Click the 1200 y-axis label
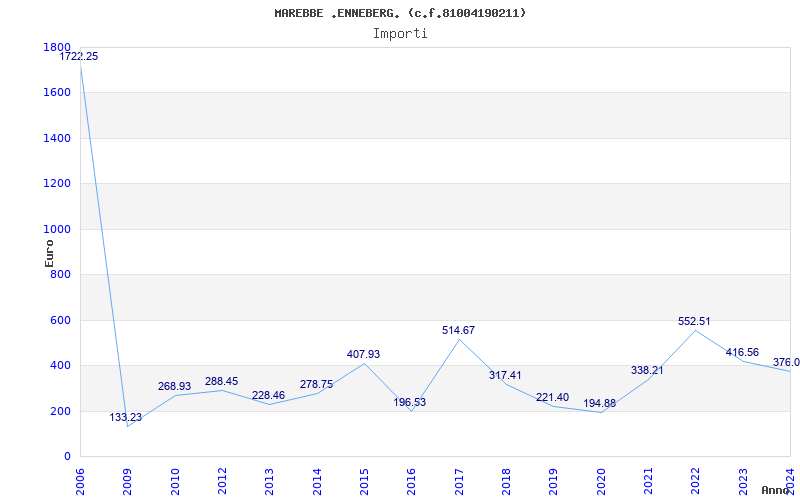The image size is (800, 500). pos(57,184)
